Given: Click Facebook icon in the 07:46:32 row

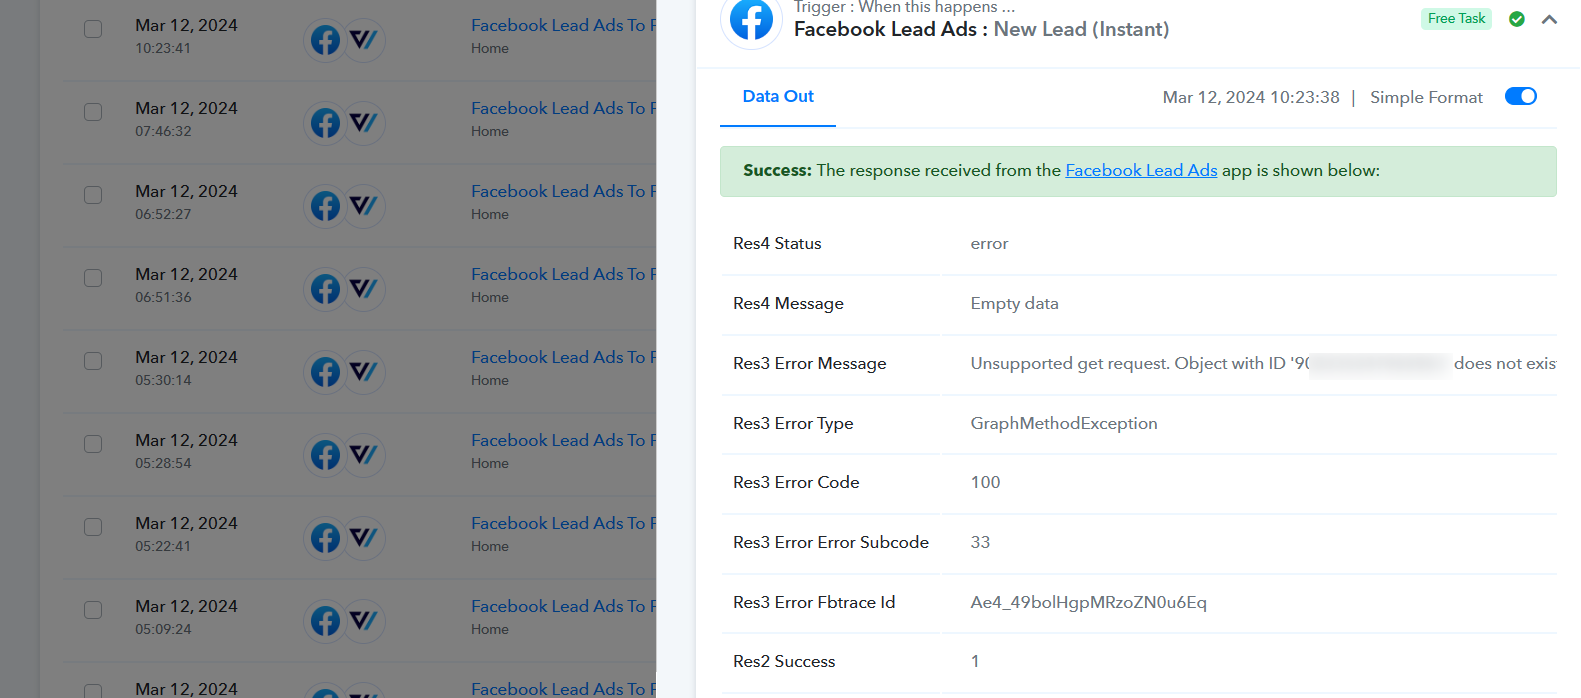Looking at the screenshot, I should 325,123.
